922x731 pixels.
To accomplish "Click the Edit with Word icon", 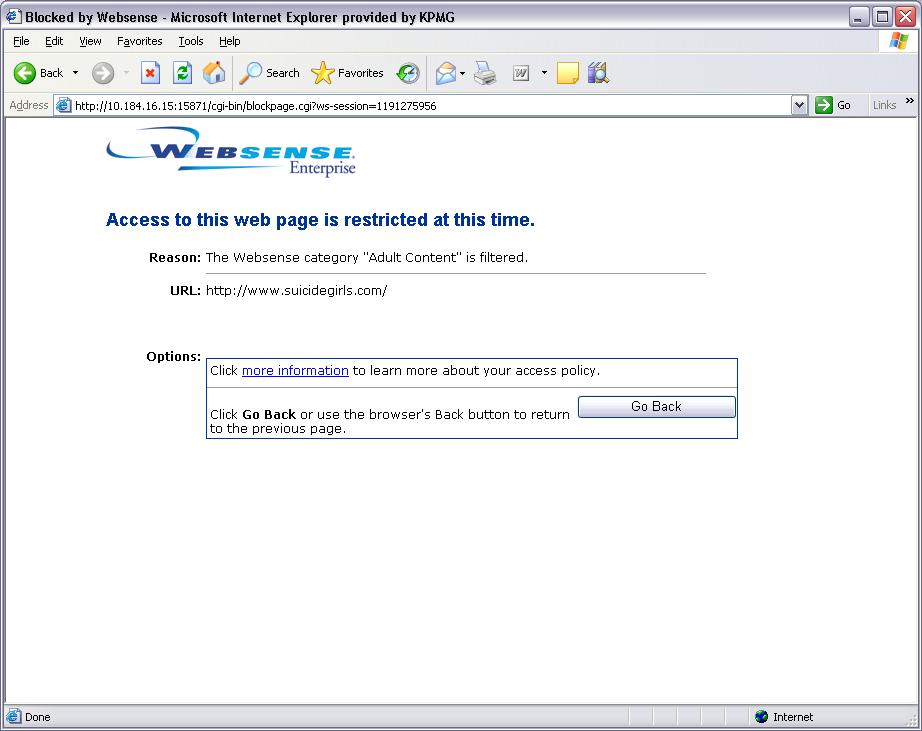I will [521, 73].
